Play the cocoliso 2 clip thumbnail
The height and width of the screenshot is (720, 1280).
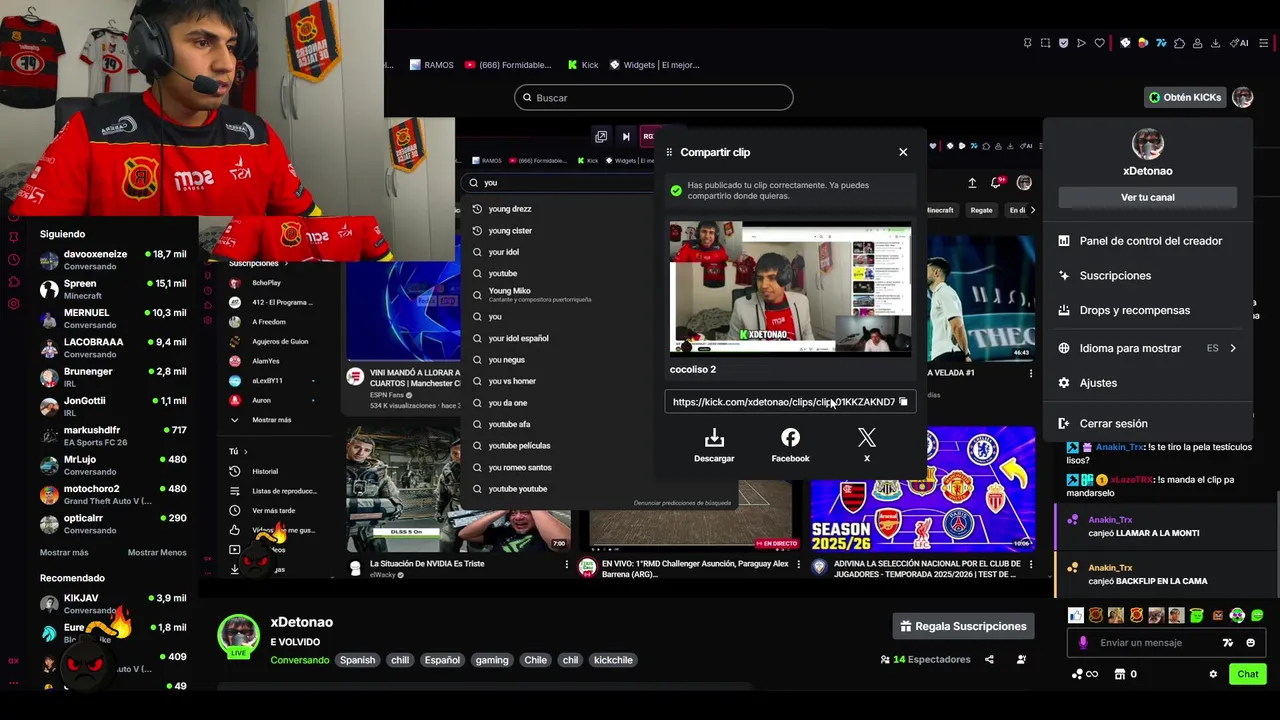point(790,288)
